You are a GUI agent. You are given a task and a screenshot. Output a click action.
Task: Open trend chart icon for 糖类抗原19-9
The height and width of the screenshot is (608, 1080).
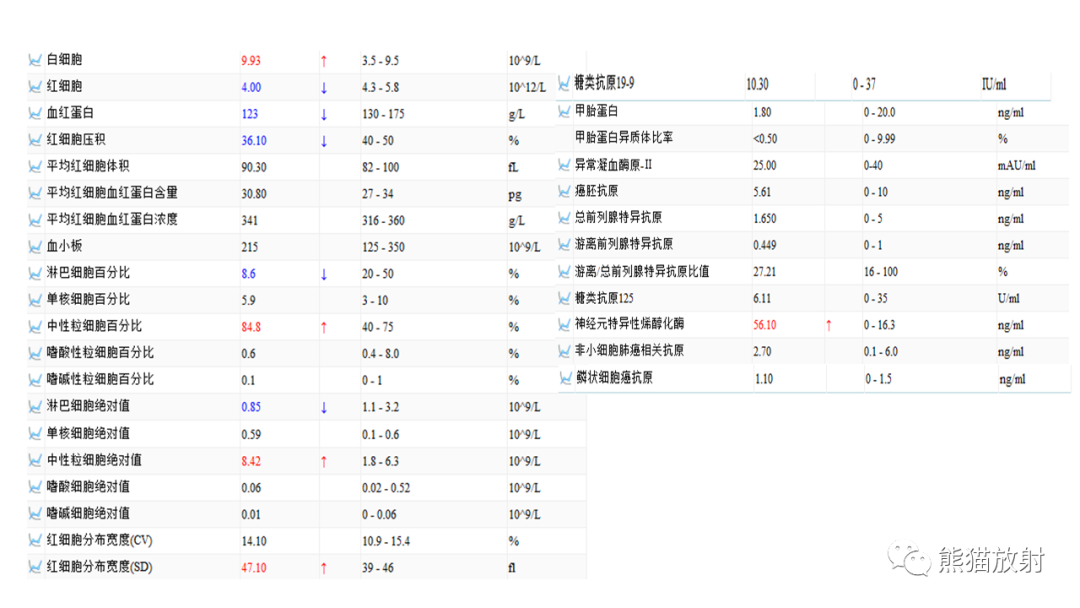(564, 84)
